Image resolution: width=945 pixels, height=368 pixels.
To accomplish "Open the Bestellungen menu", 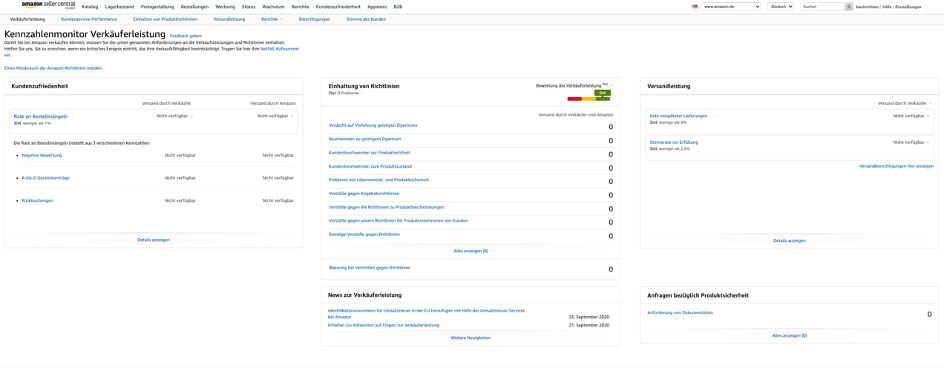I will [195, 7].
